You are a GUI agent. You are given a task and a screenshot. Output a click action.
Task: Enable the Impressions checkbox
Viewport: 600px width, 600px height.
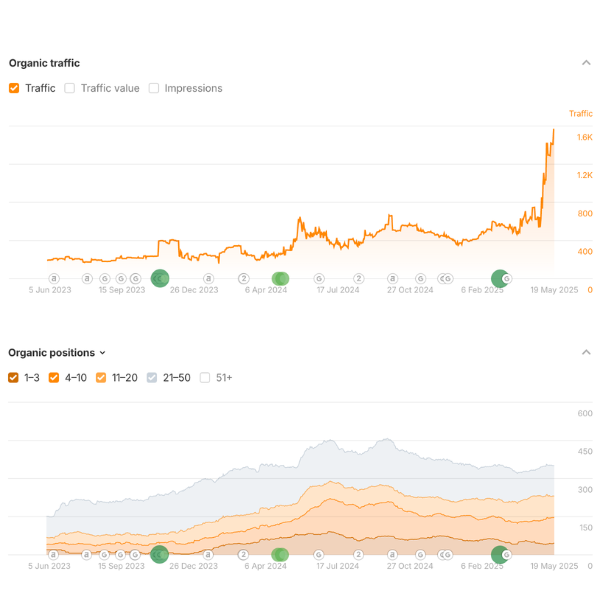point(154,88)
